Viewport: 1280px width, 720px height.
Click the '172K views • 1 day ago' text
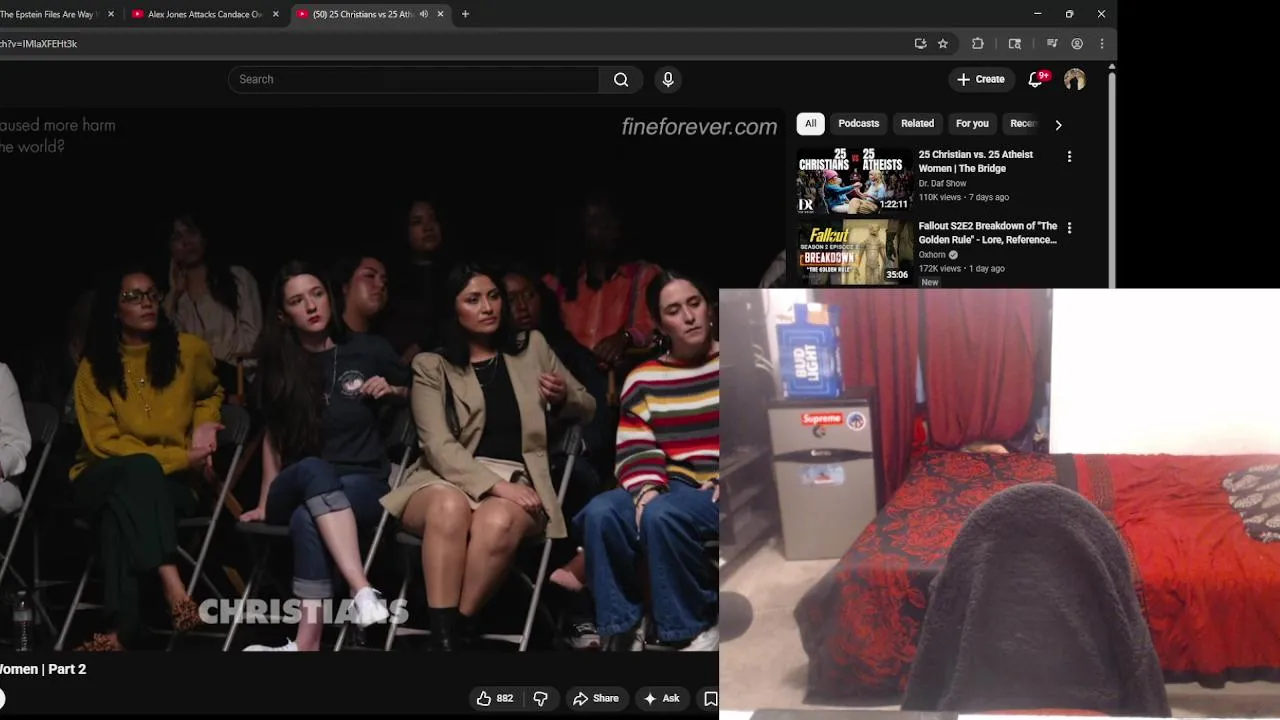point(962,269)
